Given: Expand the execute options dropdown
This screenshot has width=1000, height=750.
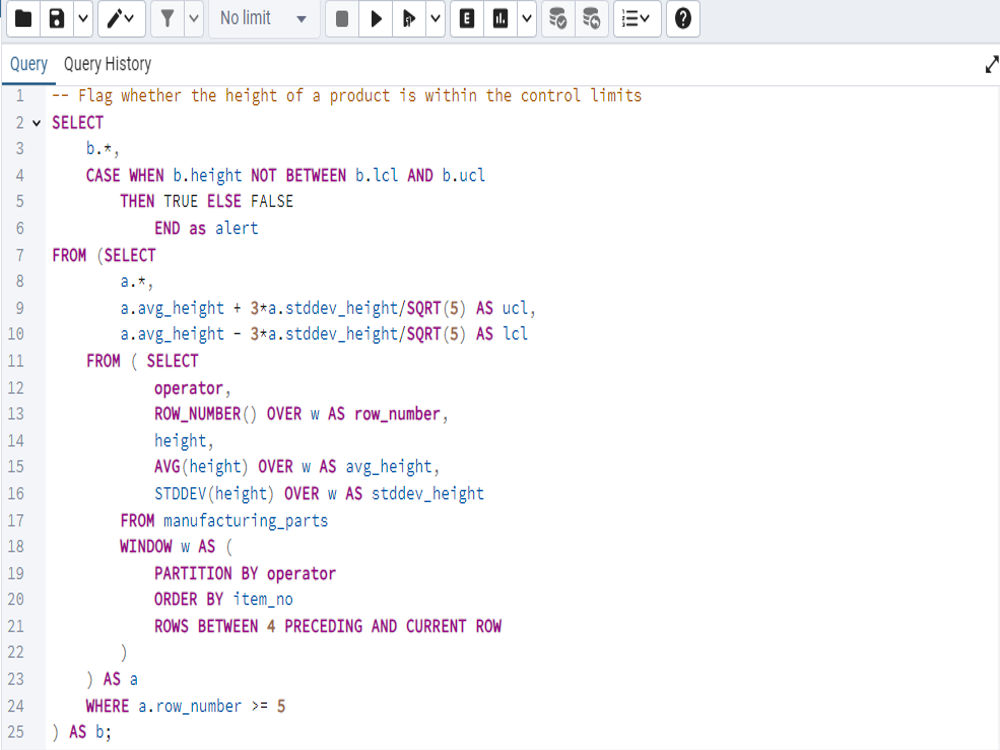Looking at the screenshot, I should click(435, 18).
